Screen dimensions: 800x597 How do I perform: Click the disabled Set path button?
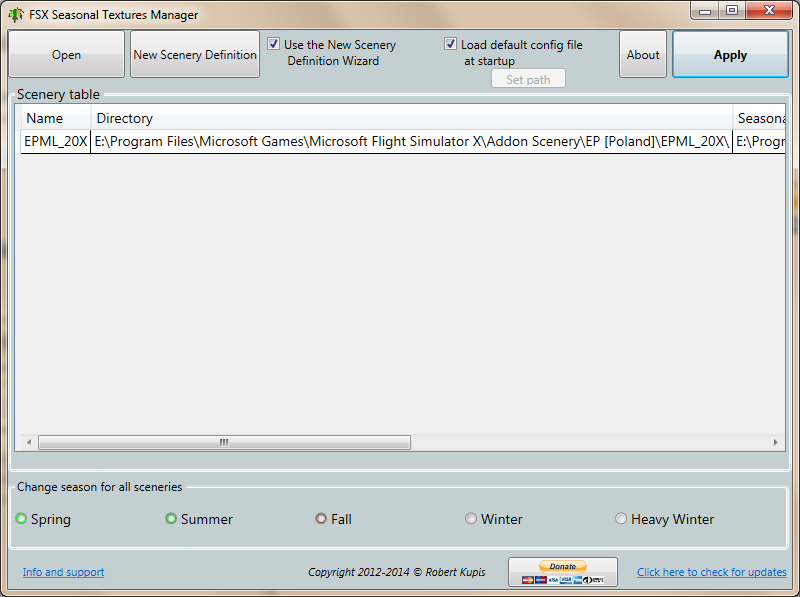(528, 79)
